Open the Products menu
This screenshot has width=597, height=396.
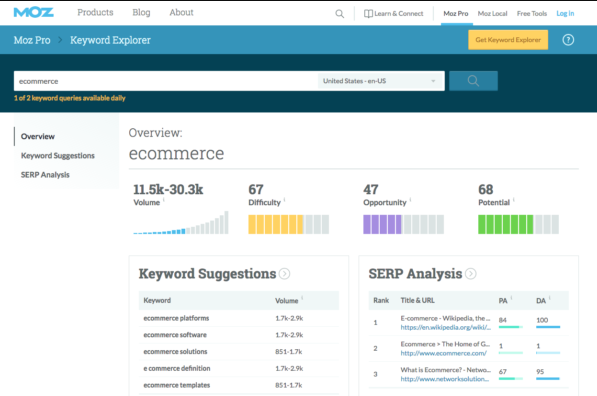click(x=95, y=13)
